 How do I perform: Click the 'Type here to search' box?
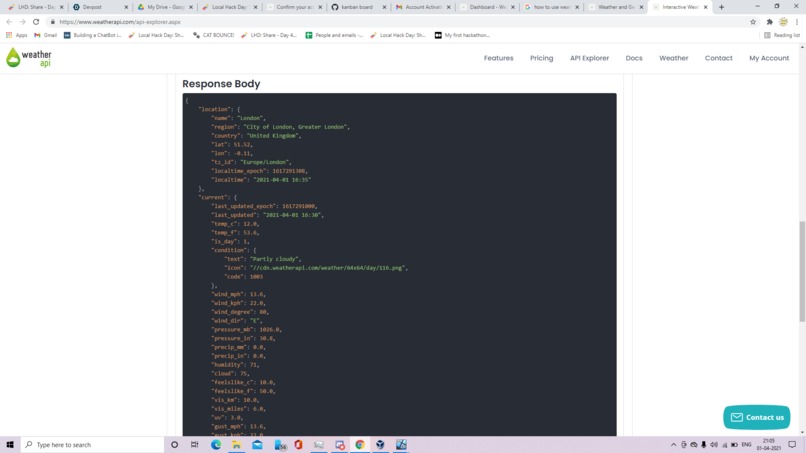pyautogui.click(x=93, y=445)
